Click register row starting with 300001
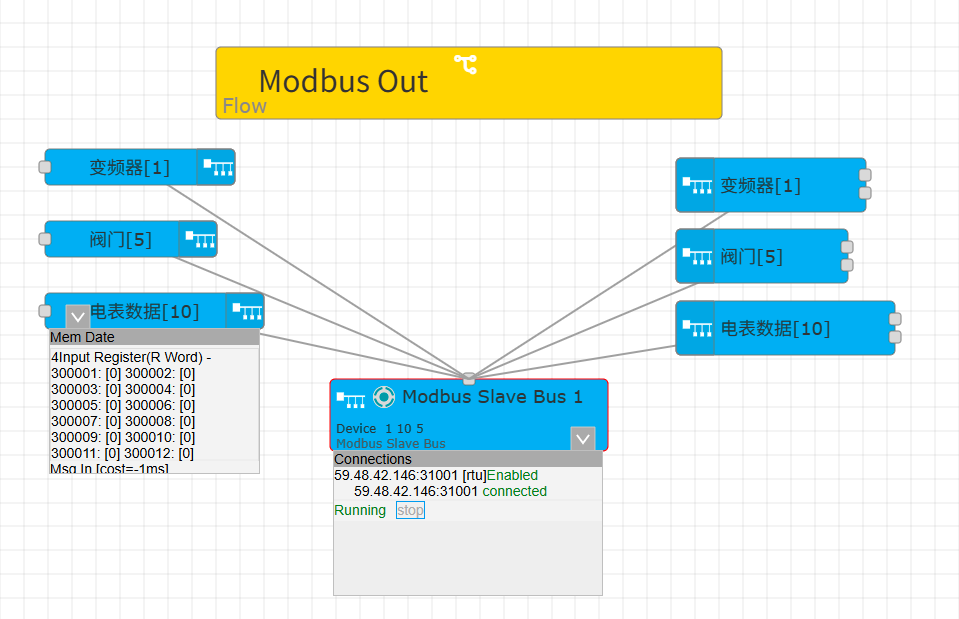Viewport: 959px width, 619px height. click(123, 373)
